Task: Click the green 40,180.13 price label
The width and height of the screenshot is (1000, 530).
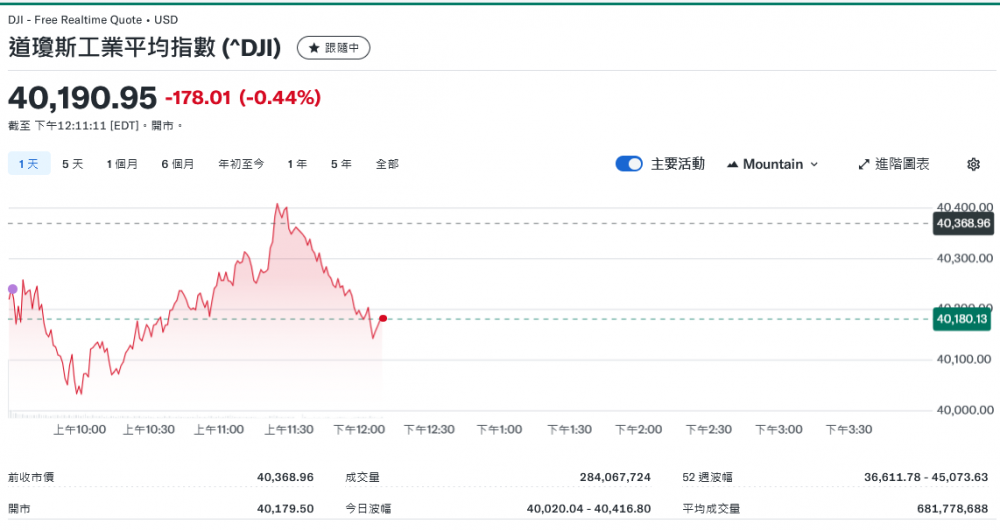Action: [x=962, y=319]
